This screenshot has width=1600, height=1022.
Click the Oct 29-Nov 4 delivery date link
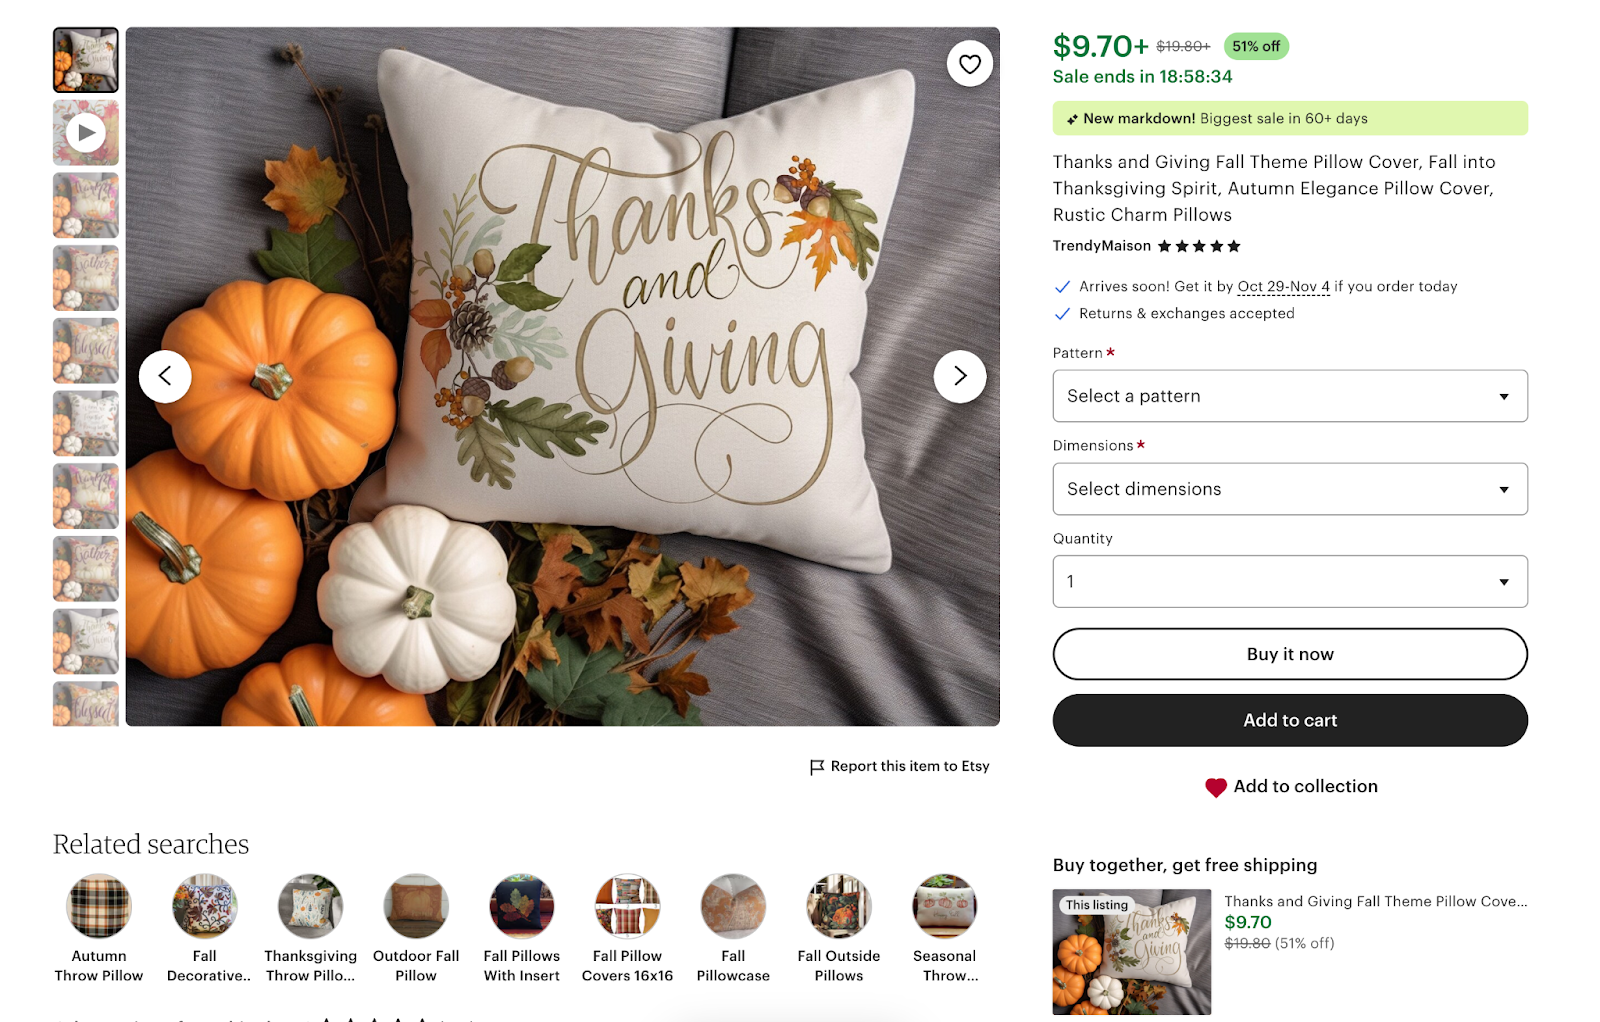pos(1283,286)
